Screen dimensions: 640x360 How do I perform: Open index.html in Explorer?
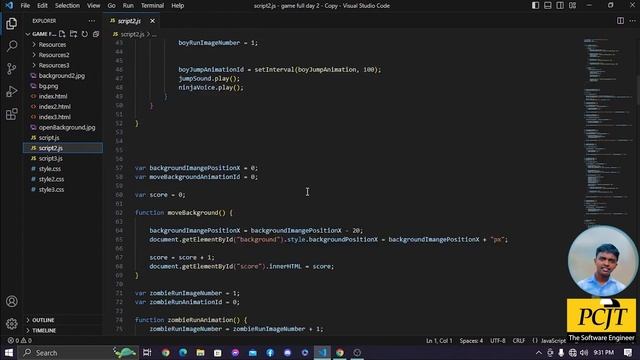(53, 96)
